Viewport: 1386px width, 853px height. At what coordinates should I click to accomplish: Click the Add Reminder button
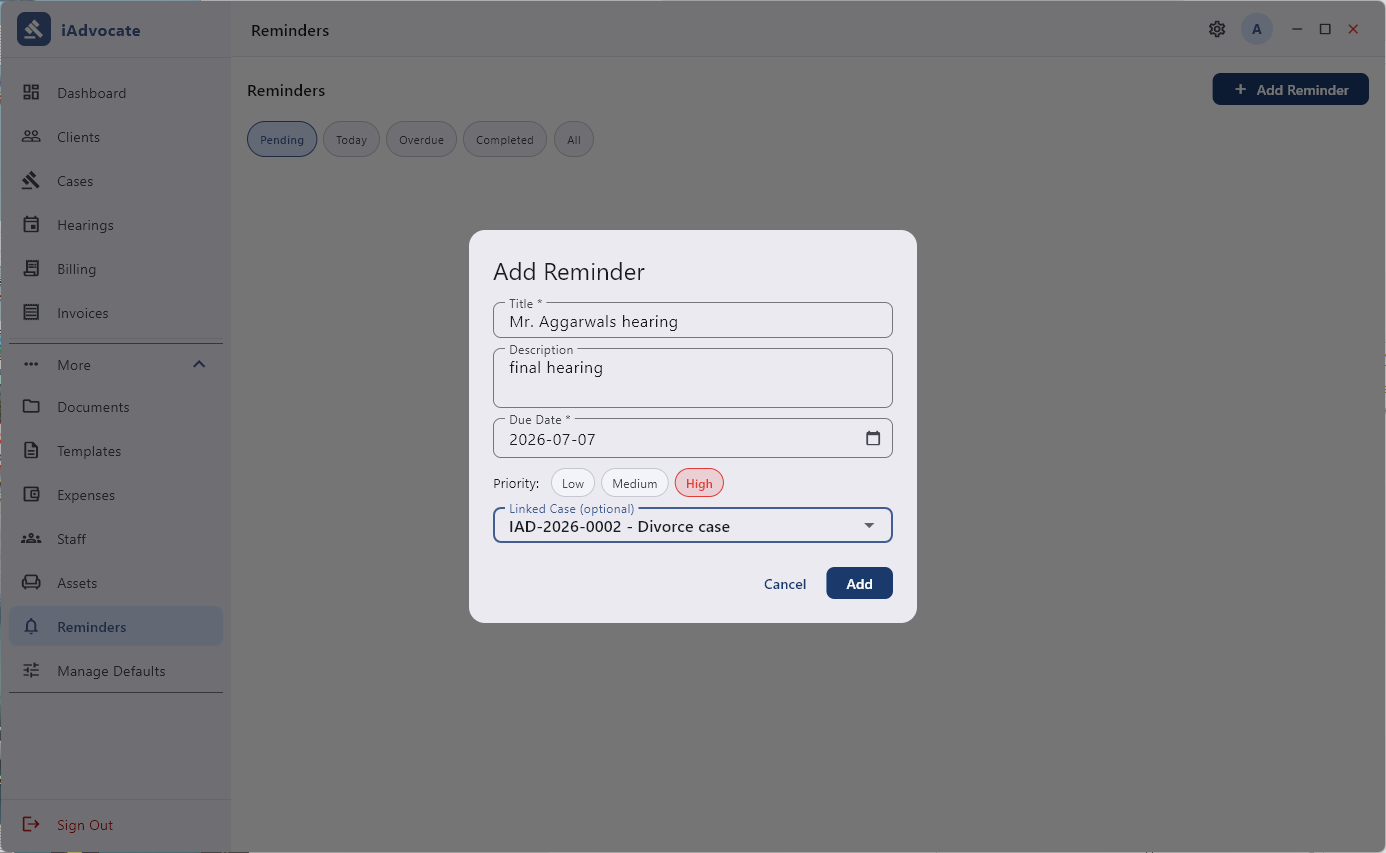(x=1291, y=89)
